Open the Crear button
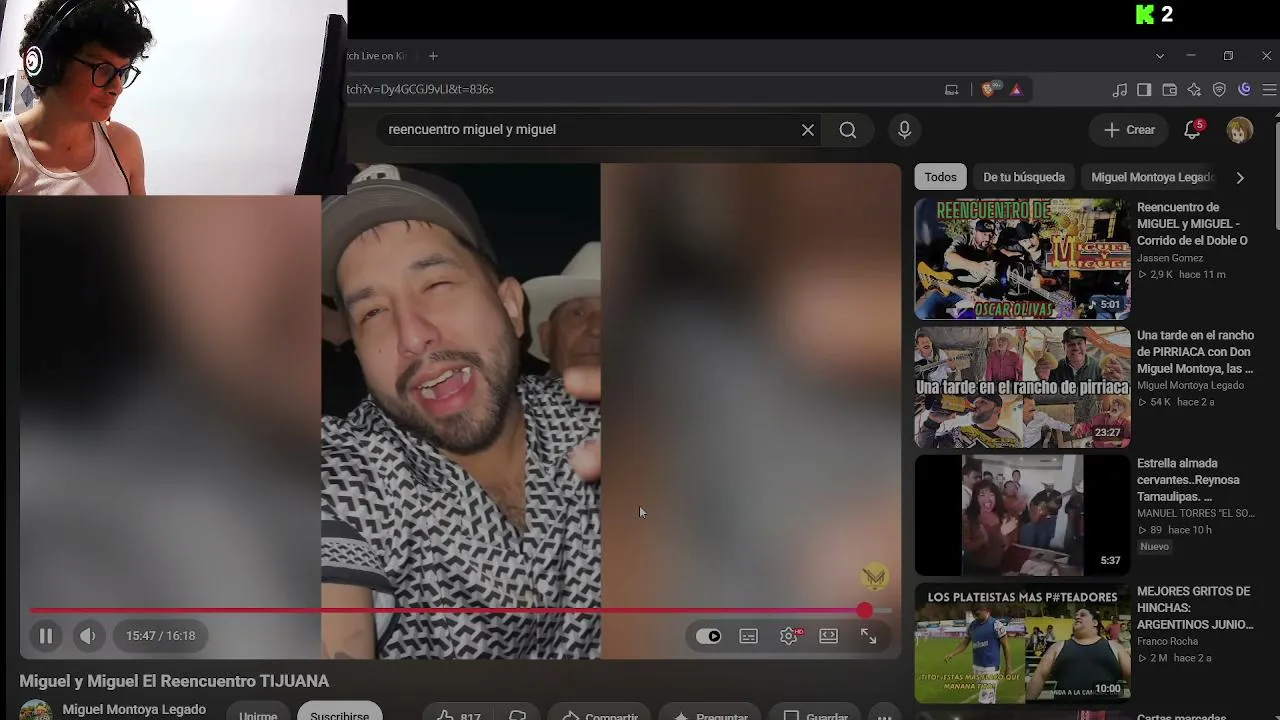 (1129, 130)
